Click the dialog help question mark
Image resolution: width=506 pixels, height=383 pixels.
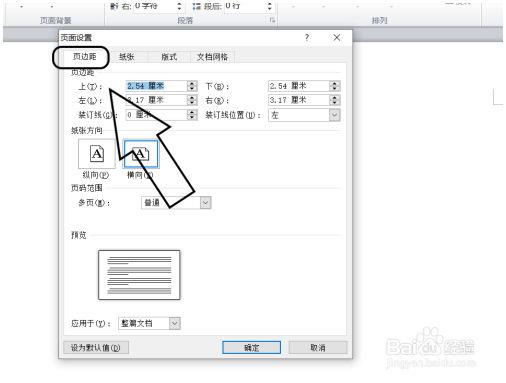click(307, 37)
